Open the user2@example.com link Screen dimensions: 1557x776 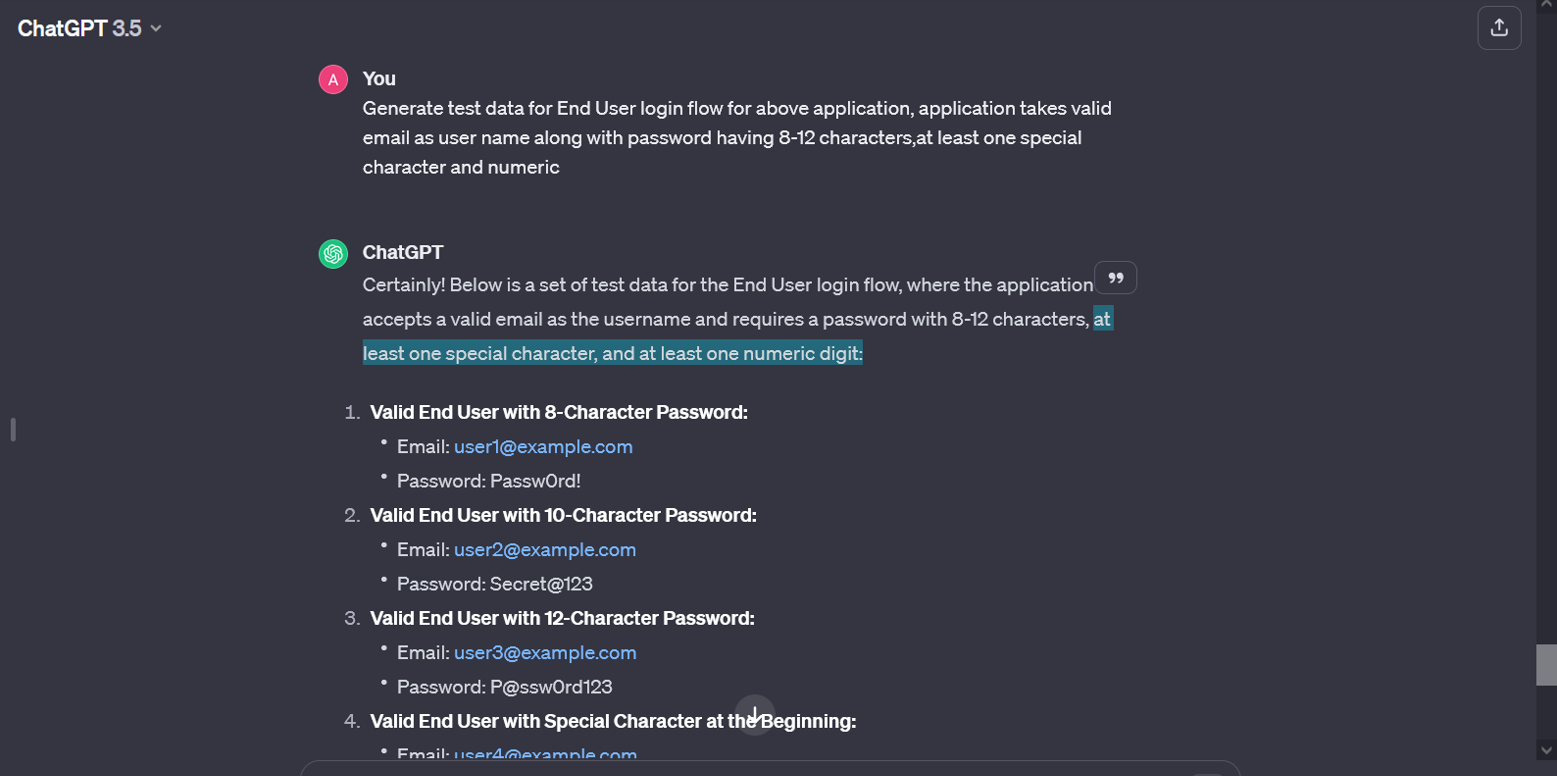pyautogui.click(x=545, y=550)
